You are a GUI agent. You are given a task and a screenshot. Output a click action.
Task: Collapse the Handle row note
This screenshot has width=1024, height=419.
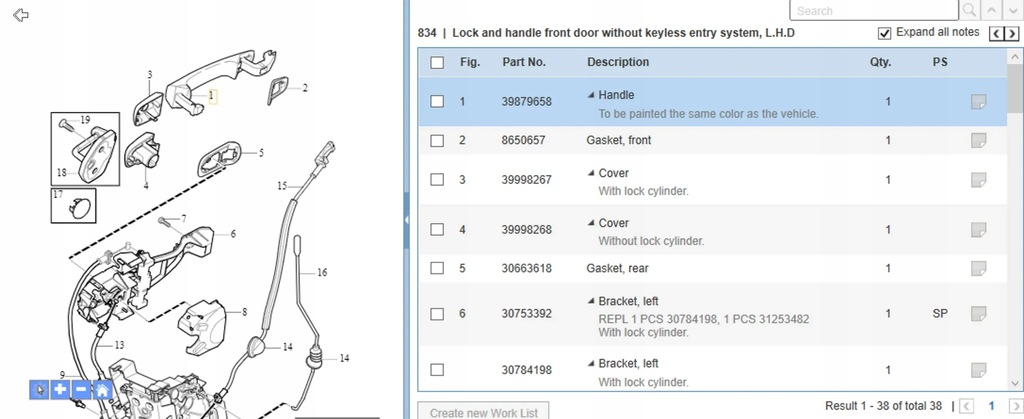(590, 95)
